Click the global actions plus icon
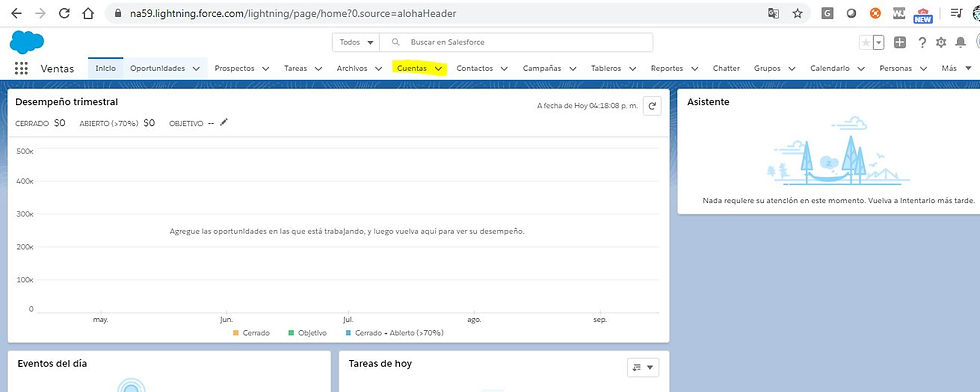The height and width of the screenshot is (392, 980). point(900,43)
